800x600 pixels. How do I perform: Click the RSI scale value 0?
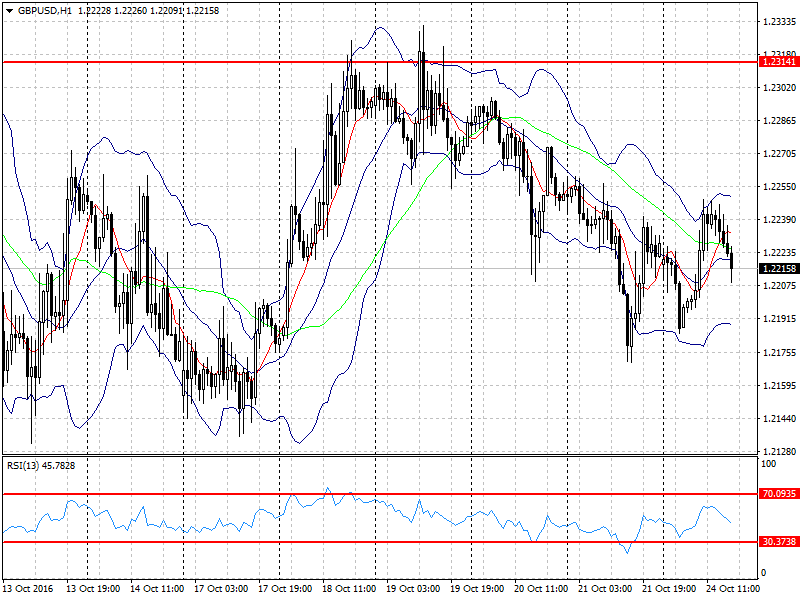[x=763, y=573]
